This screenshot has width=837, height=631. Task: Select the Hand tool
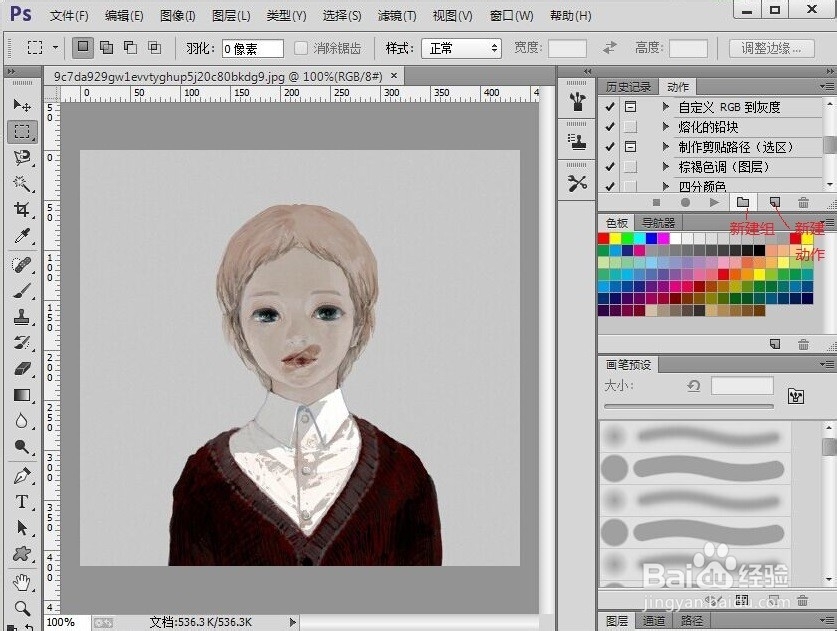(22, 582)
